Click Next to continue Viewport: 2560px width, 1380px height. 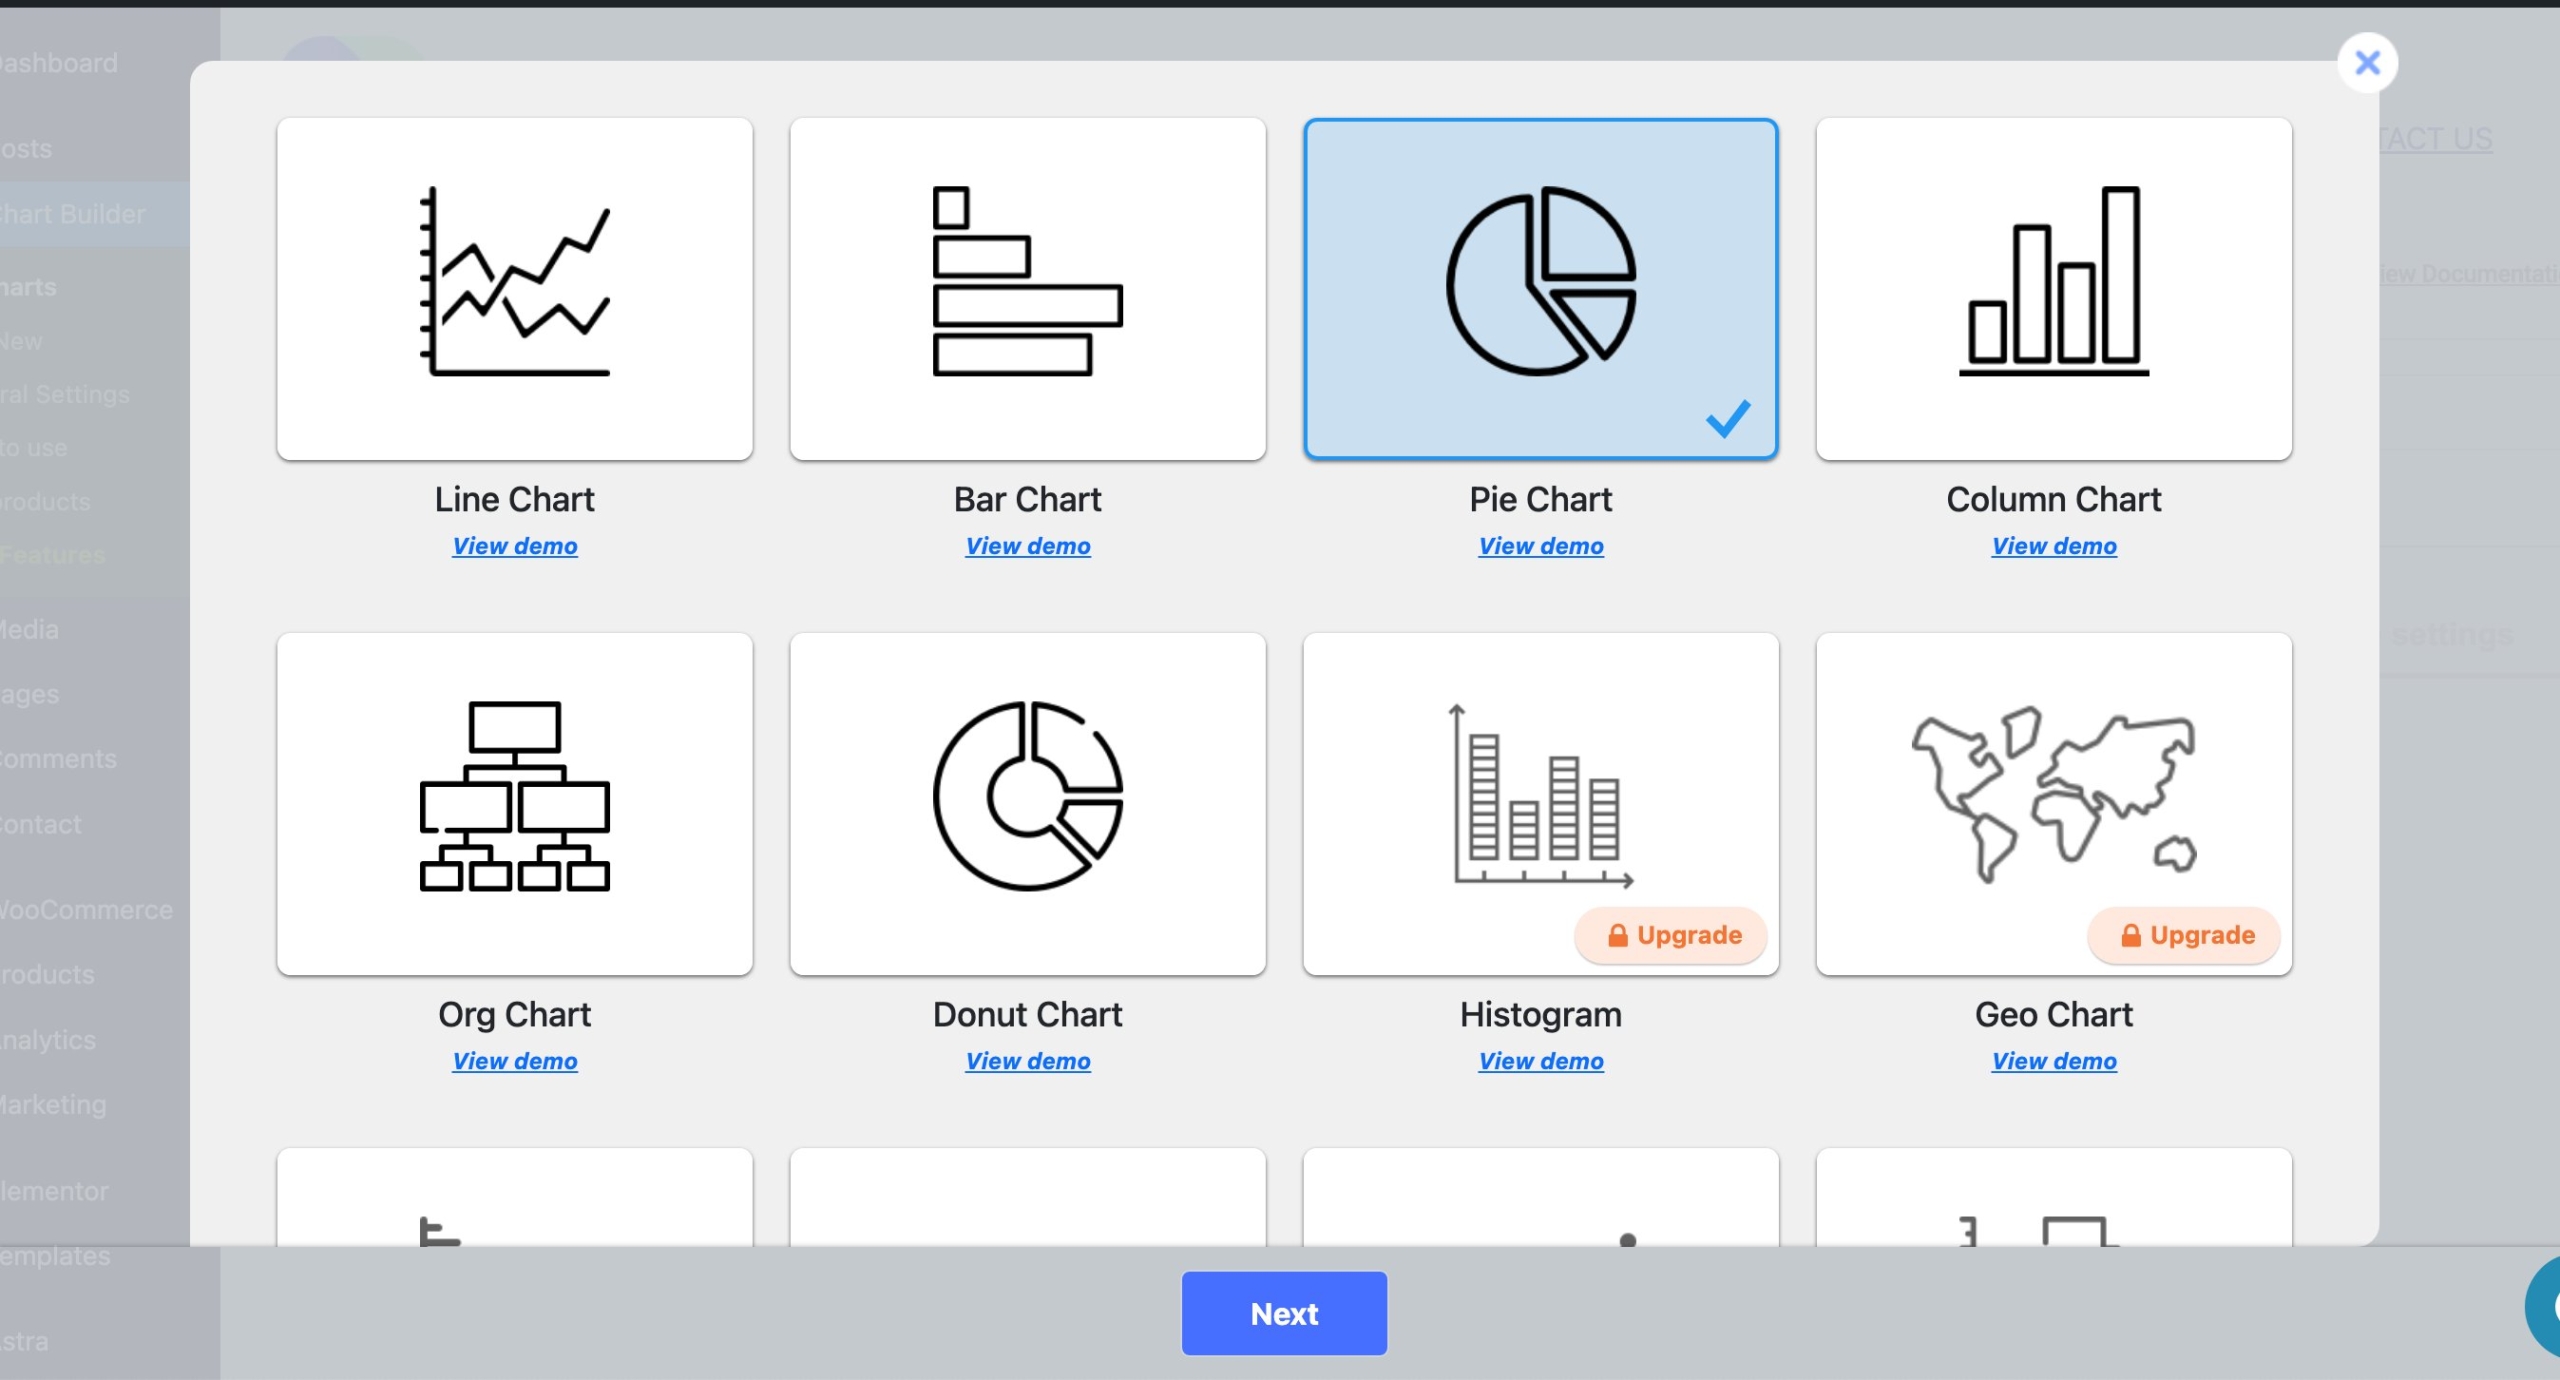point(1284,1313)
